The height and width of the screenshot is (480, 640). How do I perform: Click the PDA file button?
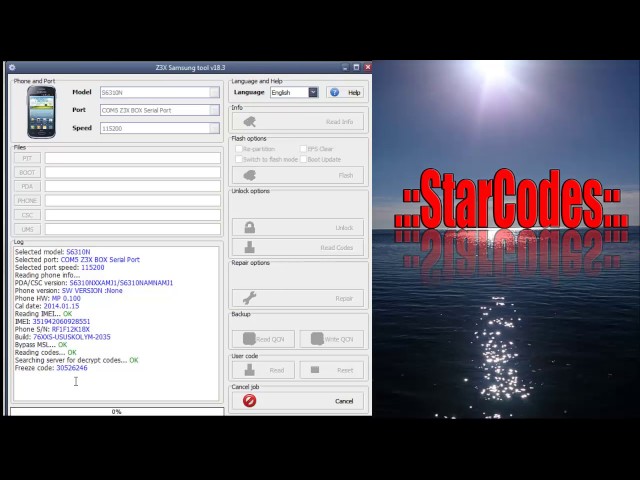(27, 187)
